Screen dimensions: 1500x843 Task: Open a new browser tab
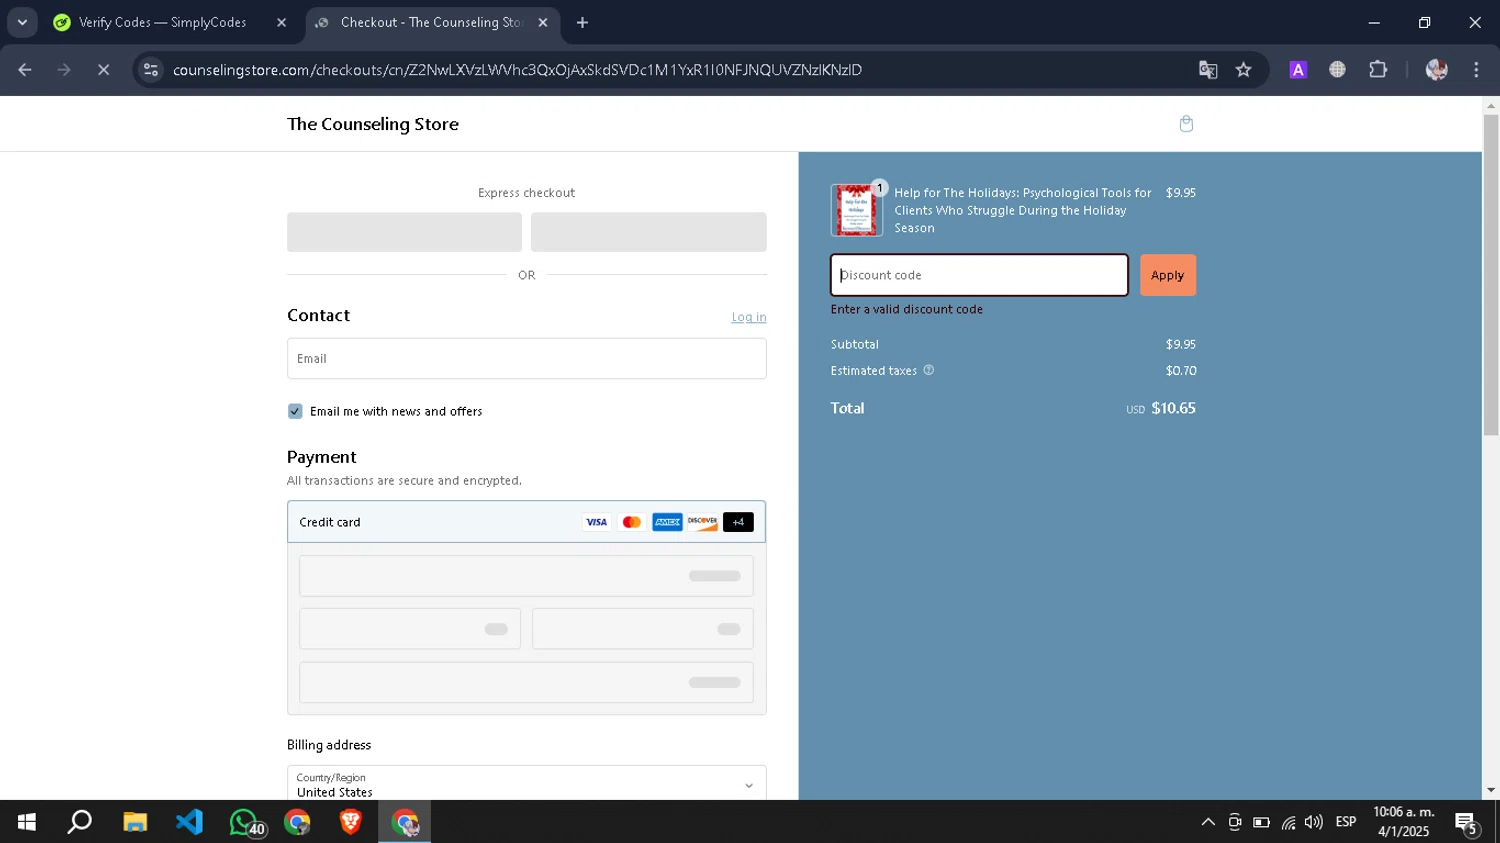tap(583, 22)
